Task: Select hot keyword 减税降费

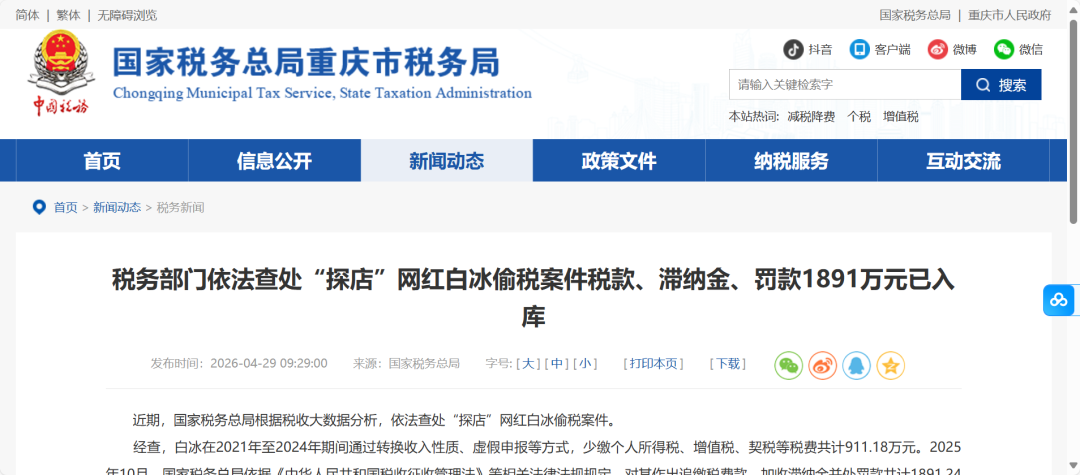Action: 811,117
